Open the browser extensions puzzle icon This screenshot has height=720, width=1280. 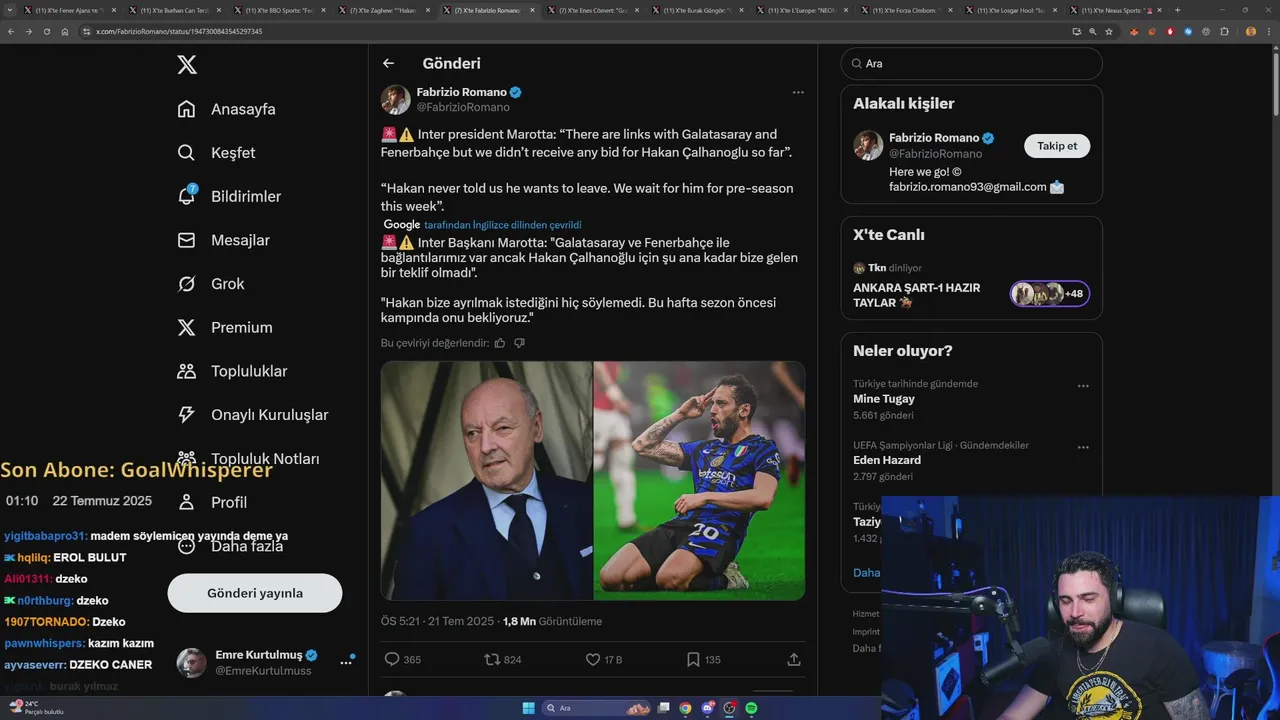[1224, 31]
